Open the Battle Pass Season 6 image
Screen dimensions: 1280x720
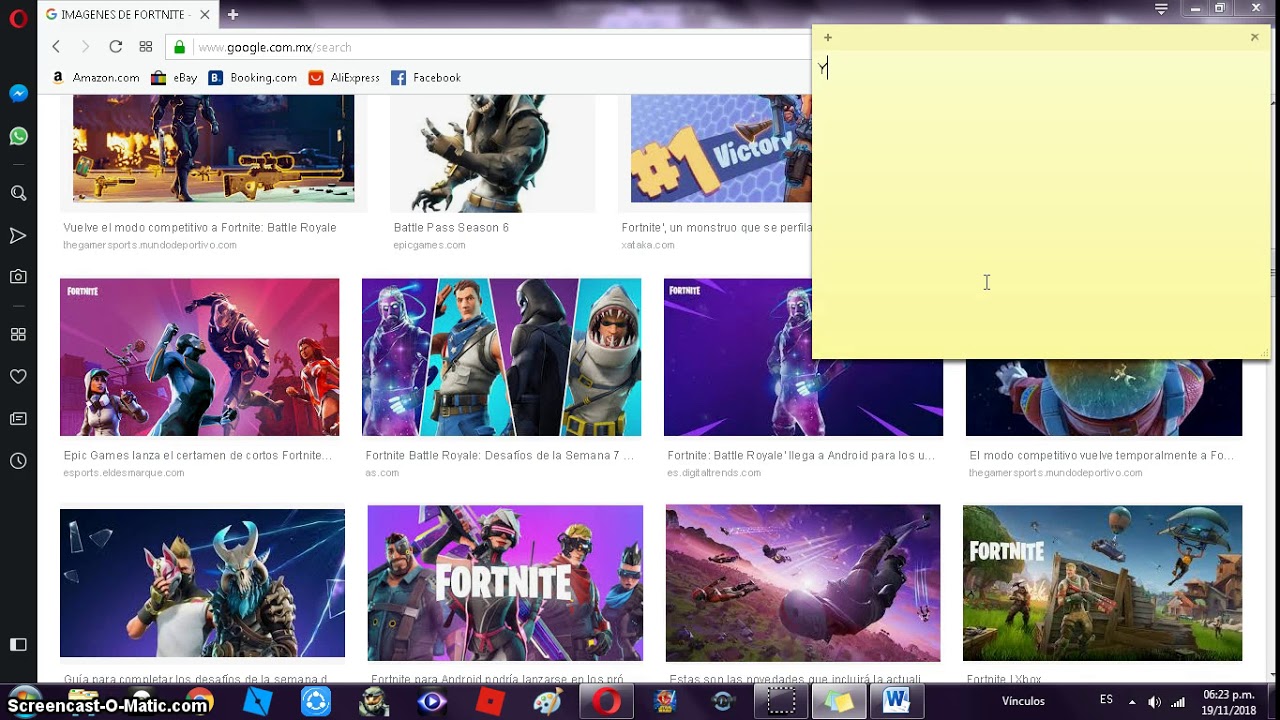click(x=492, y=153)
